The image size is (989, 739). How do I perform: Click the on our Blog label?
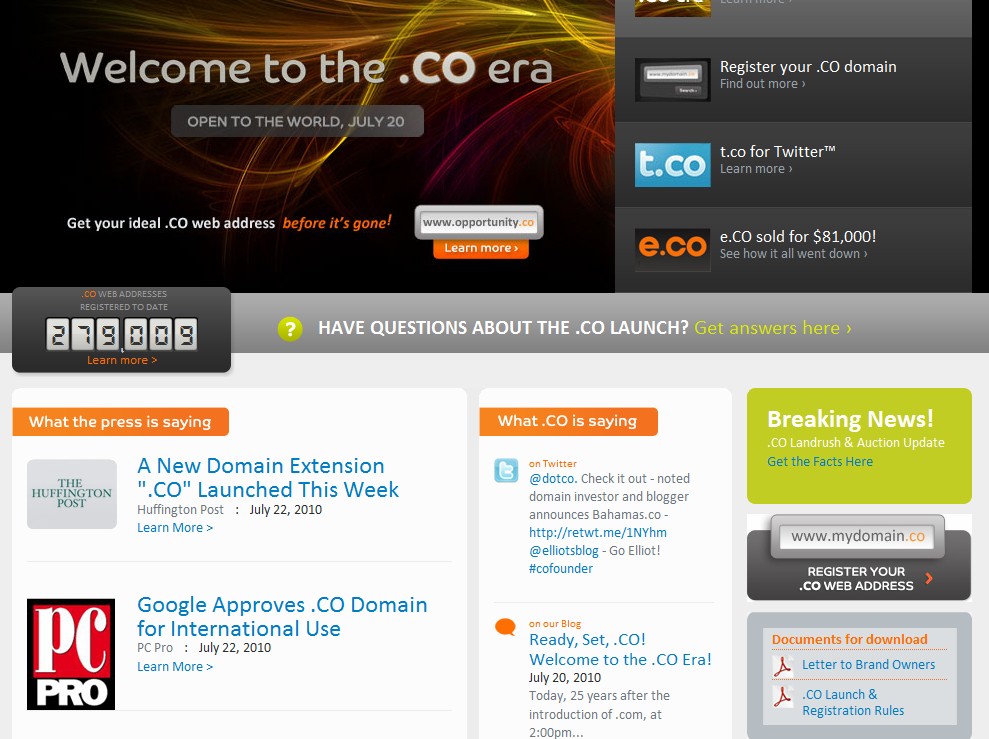[x=555, y=624]
